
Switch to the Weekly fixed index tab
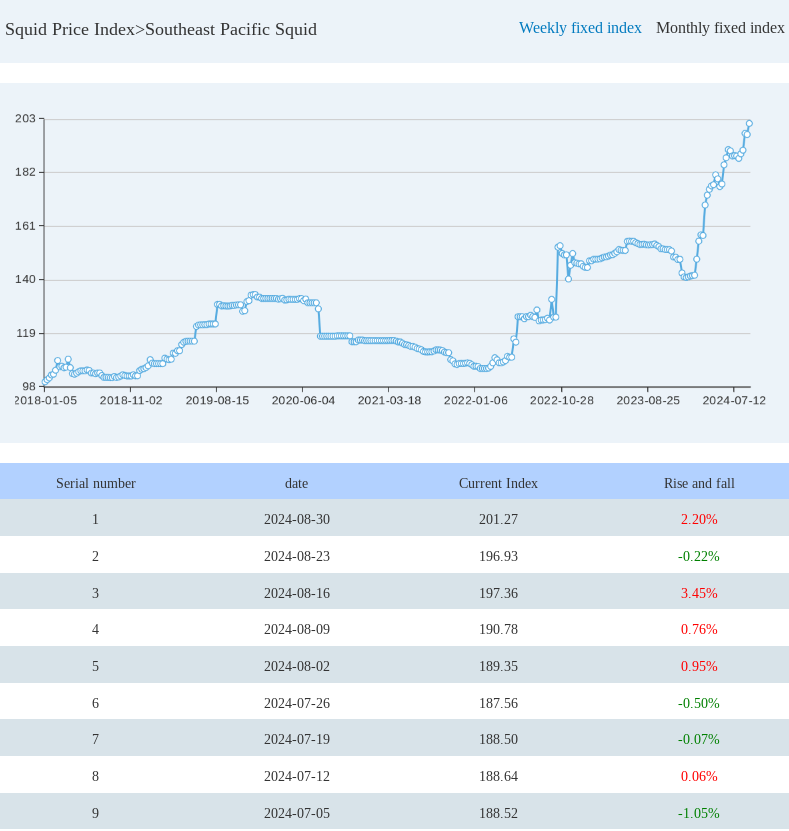pyautogui.click(x=580, y=28)
